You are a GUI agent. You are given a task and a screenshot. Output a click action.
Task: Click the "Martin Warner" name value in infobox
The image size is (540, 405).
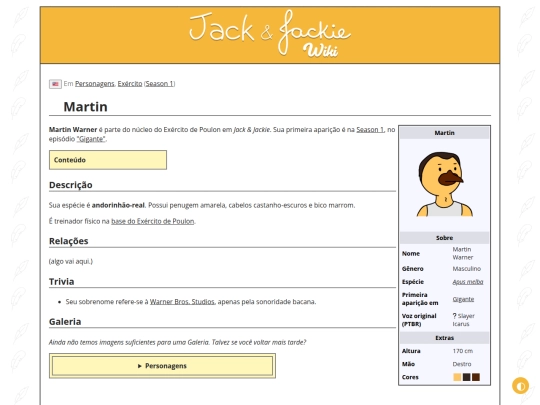(x=463, y=253)
